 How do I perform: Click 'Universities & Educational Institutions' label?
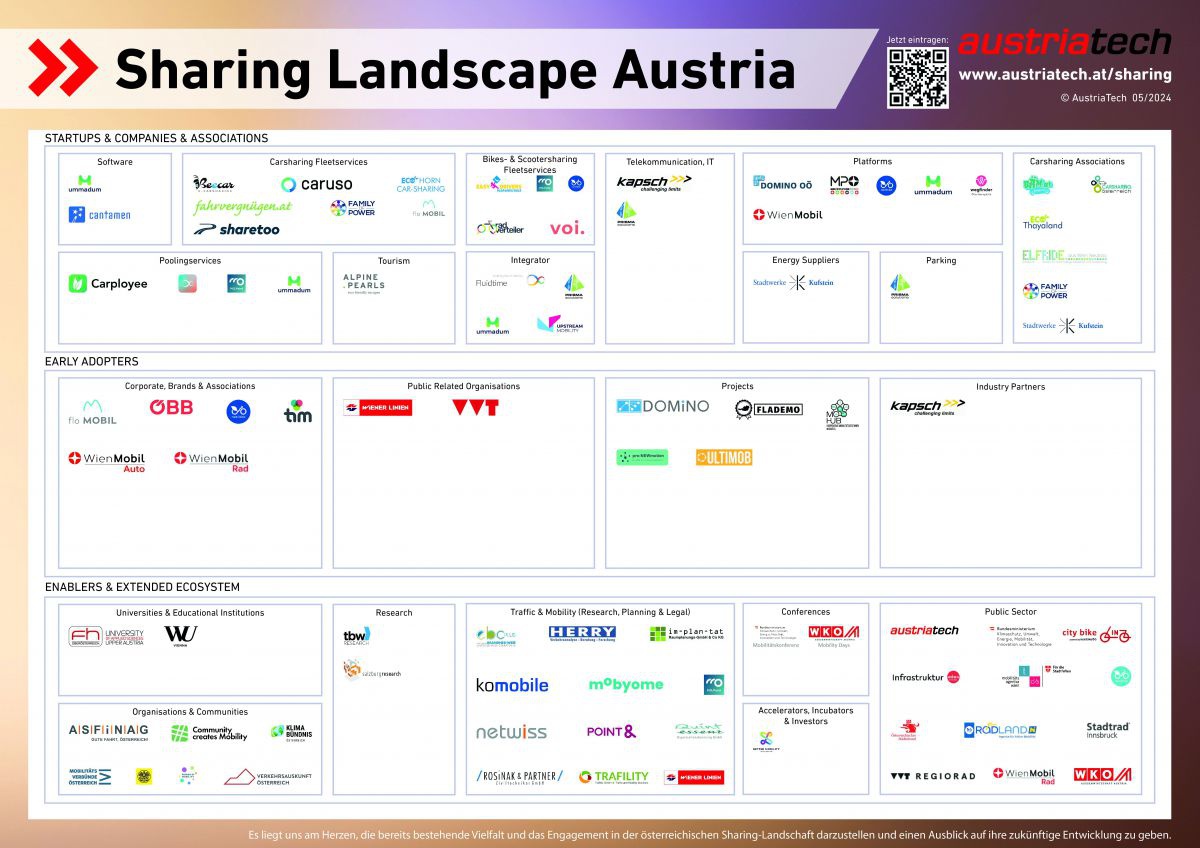[190, 612]
